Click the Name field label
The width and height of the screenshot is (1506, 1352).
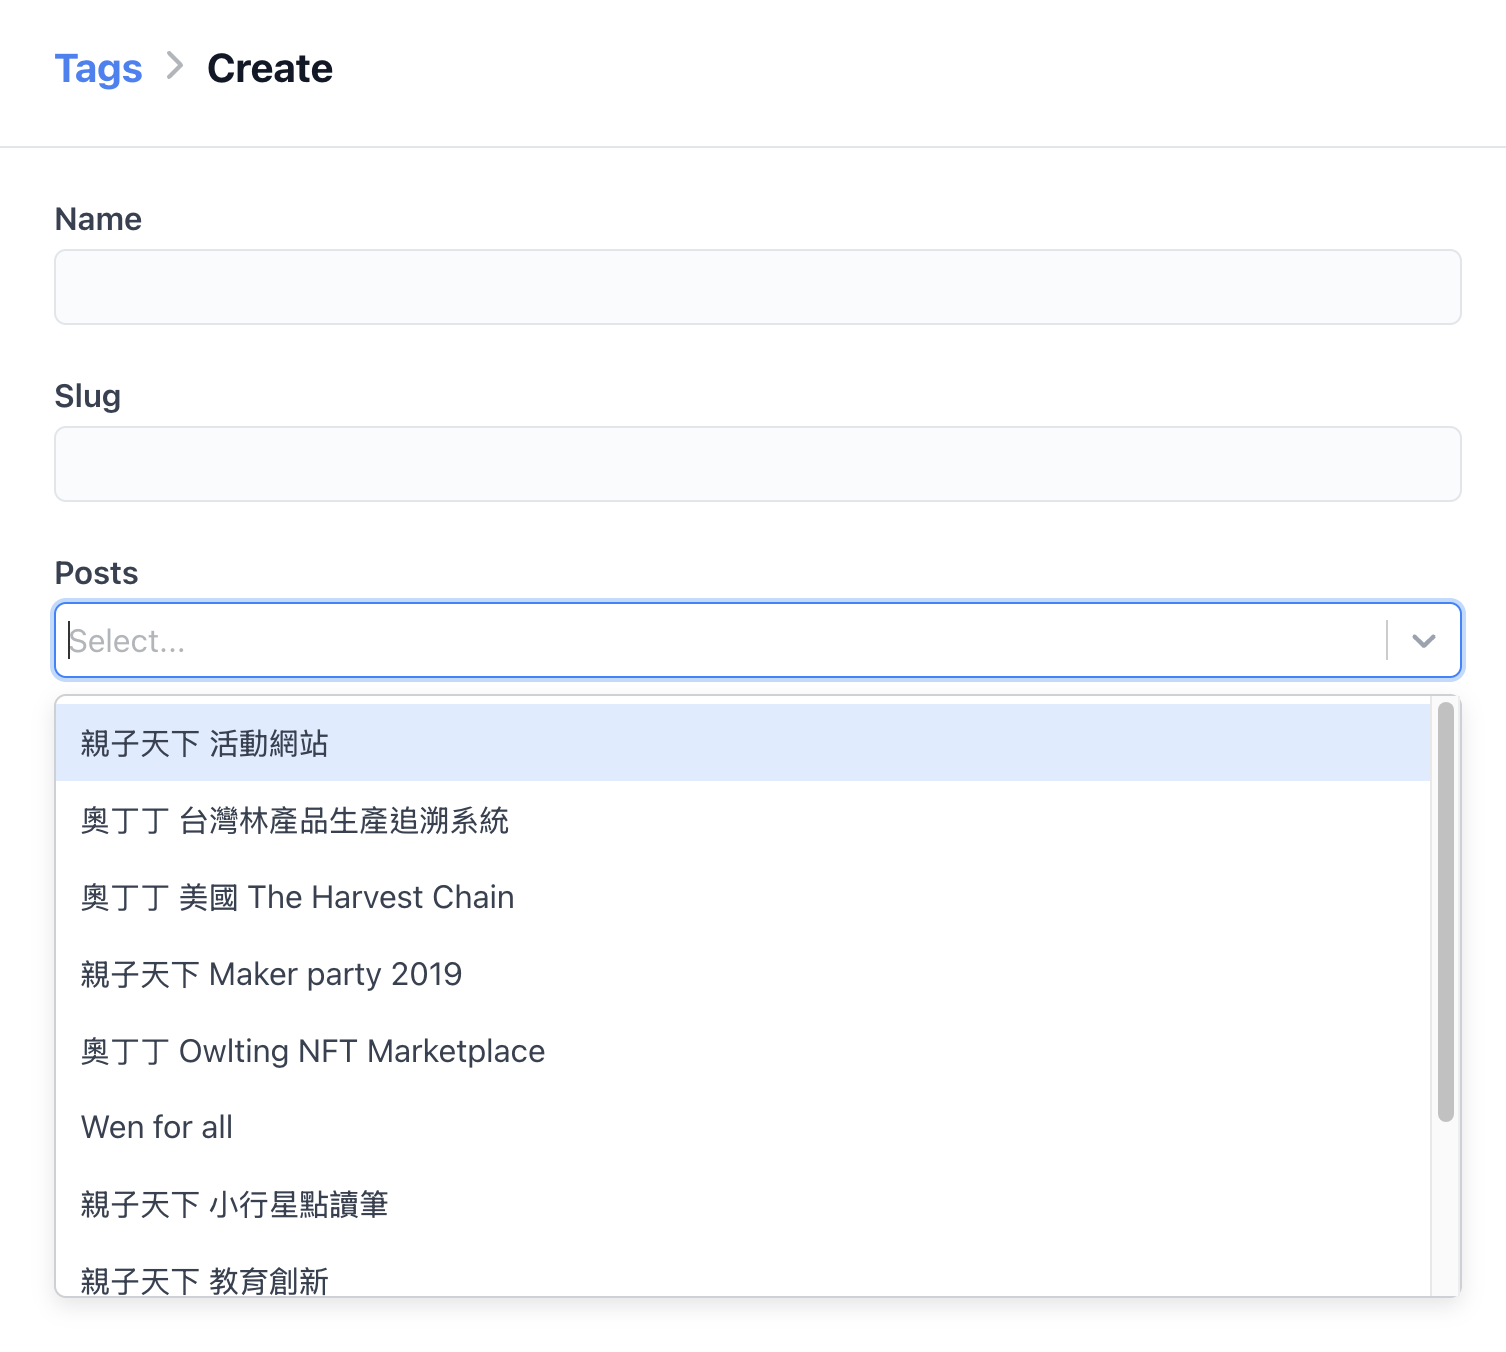coord(98,219)
